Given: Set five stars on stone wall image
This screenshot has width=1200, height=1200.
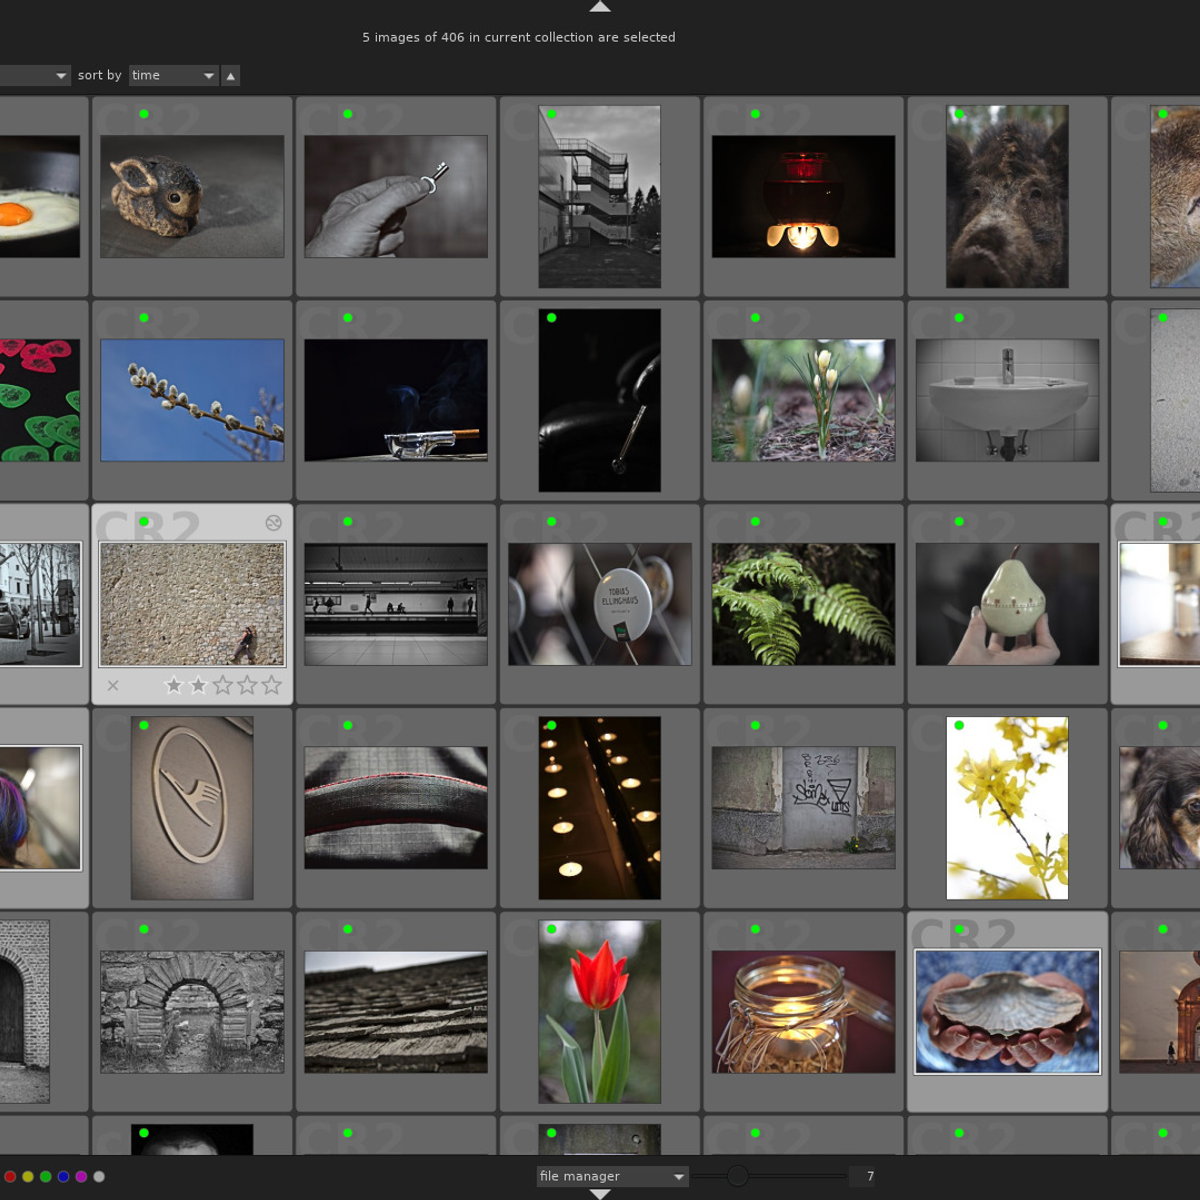Looking at the screenshot, I should click(x=271, y=685).
